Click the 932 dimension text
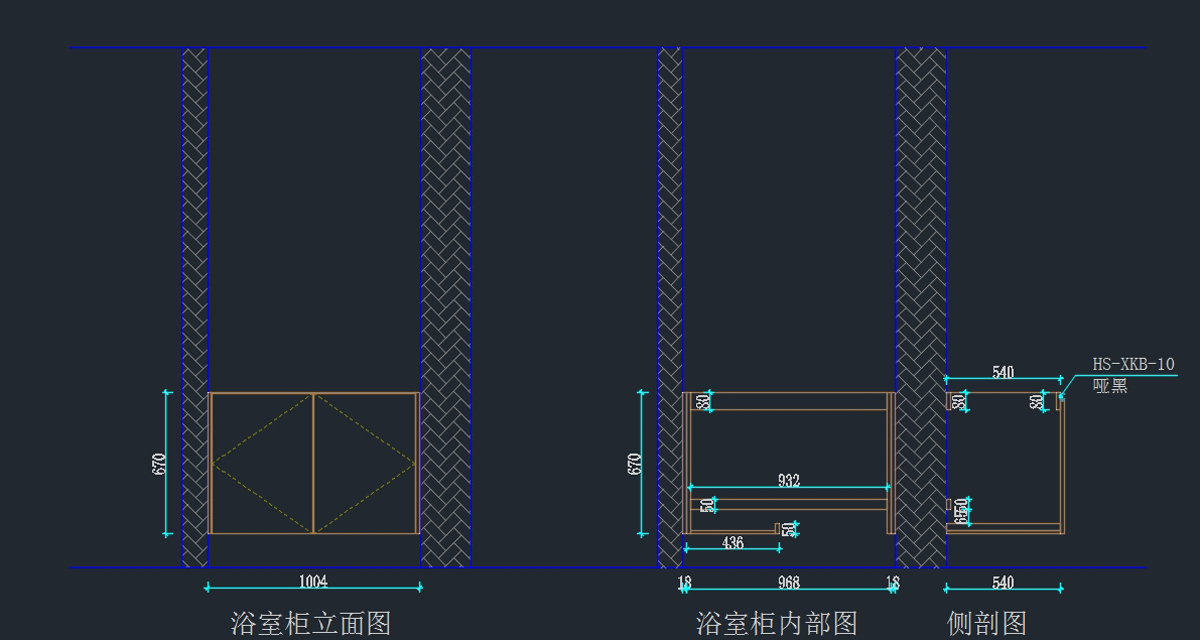This screenshot has height=640, width=1200. 789,481
